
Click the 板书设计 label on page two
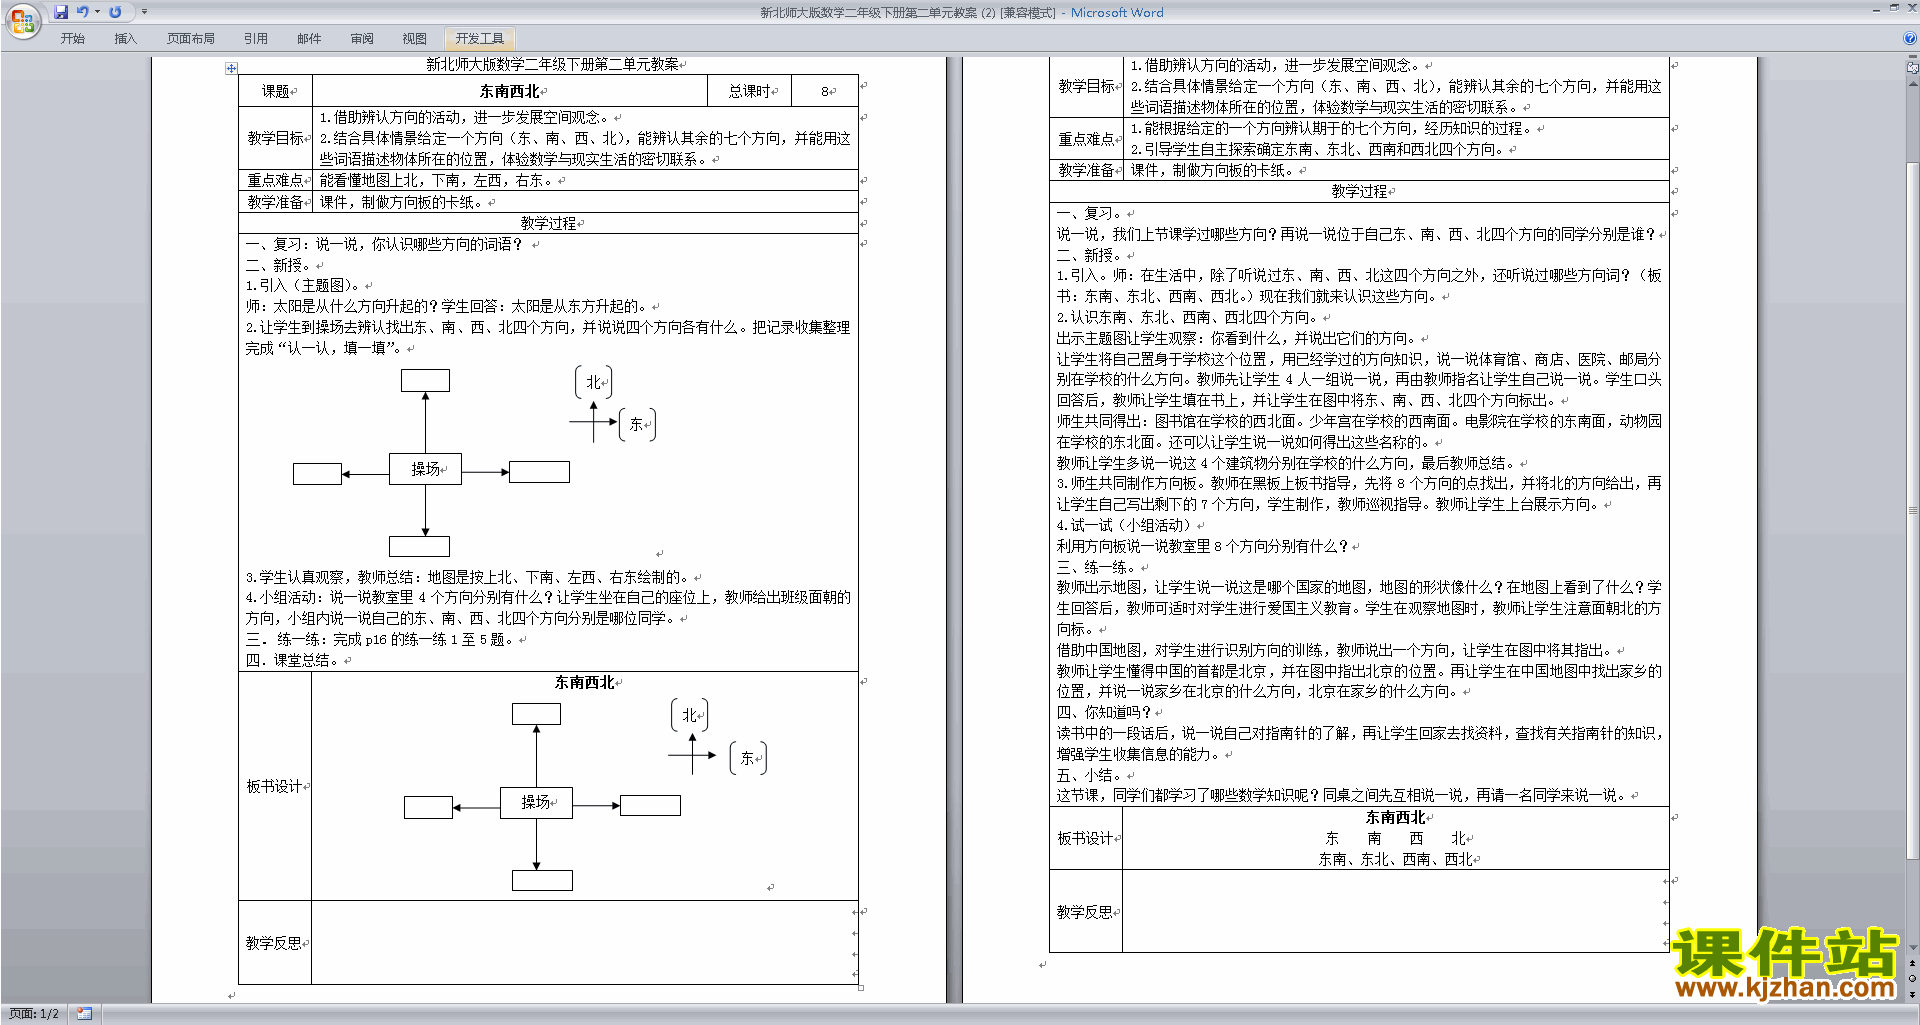pyautogui.click(x=1086, y=839)
